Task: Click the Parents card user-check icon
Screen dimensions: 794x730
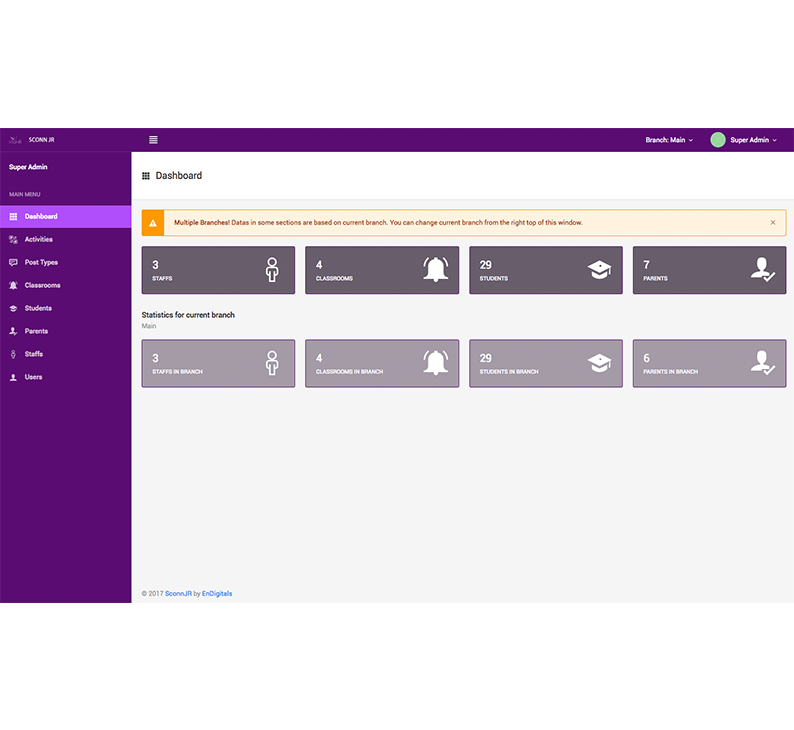Action: (x=762, y=270)
